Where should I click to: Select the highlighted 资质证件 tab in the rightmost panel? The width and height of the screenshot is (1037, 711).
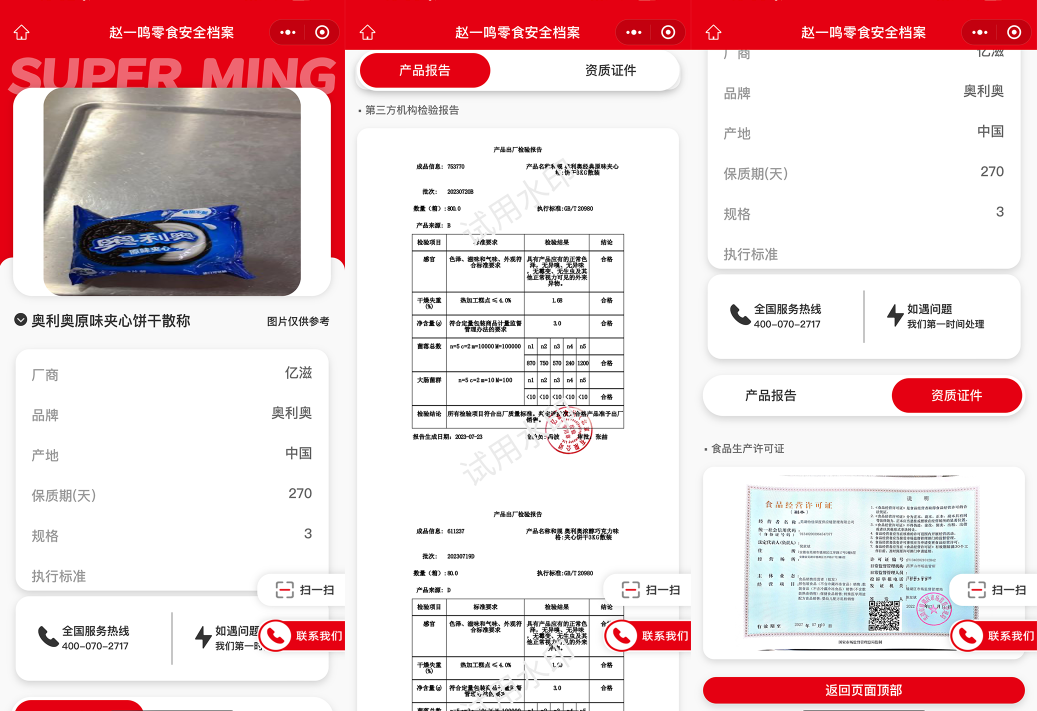[956, 396]
